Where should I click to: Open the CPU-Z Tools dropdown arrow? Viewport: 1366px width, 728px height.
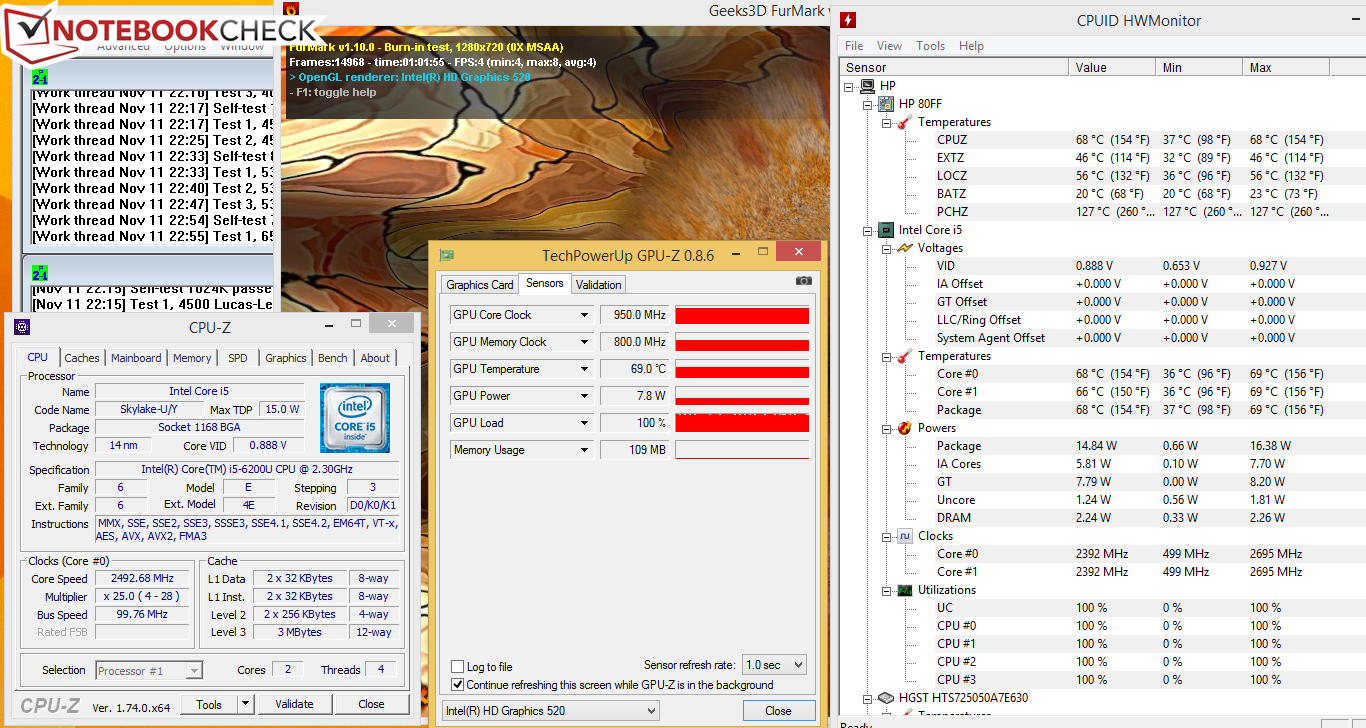pyautogui.click(x=246, y=704)
